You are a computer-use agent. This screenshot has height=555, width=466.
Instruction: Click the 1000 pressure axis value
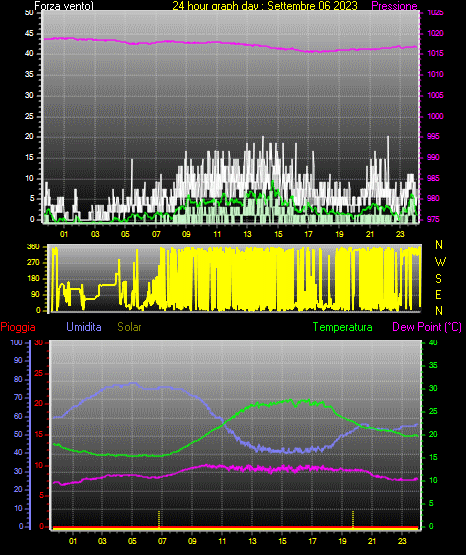click(436, 116)
